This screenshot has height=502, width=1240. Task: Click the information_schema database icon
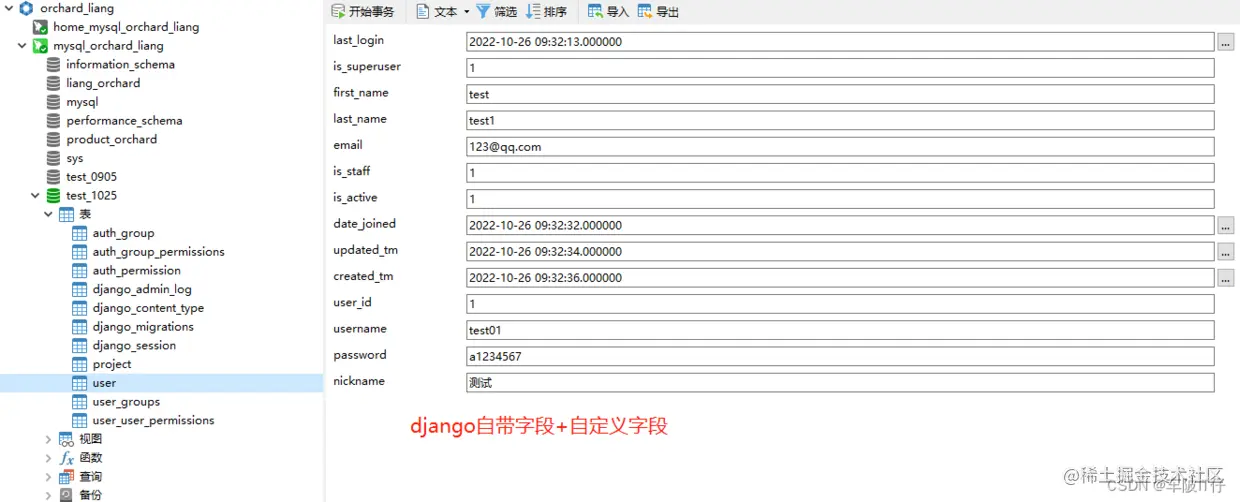[x=53, y=64]
